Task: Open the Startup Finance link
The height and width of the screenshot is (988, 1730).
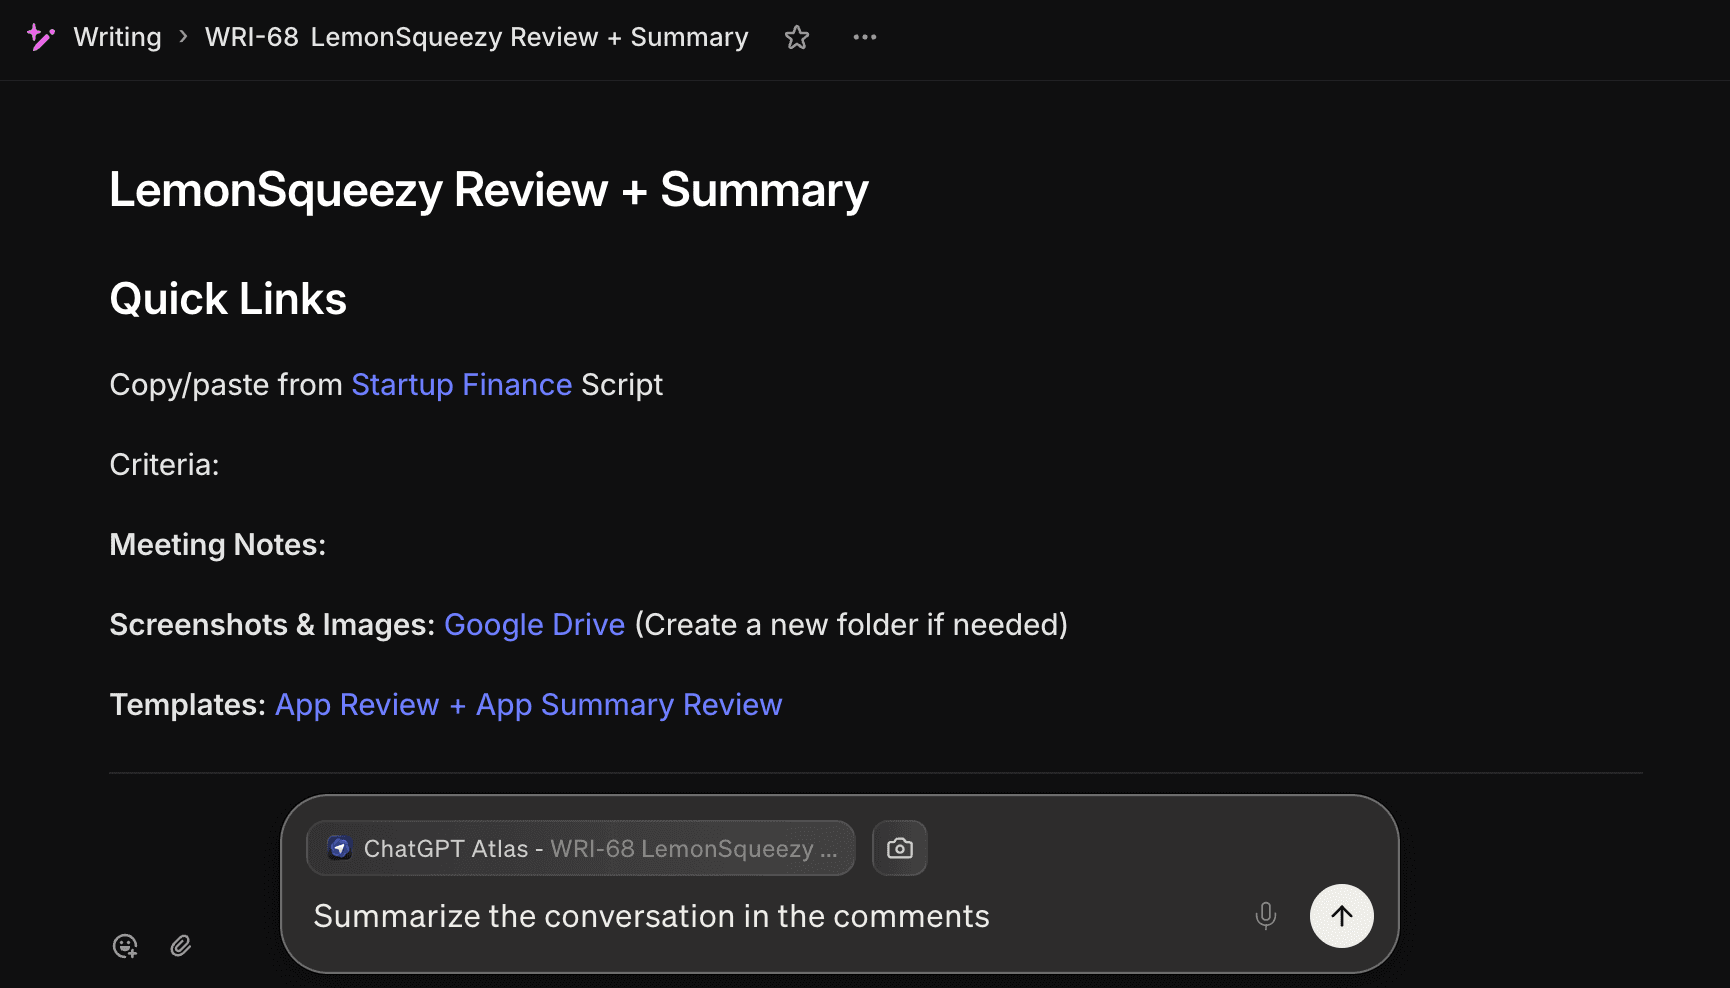Action: [461, 385]
